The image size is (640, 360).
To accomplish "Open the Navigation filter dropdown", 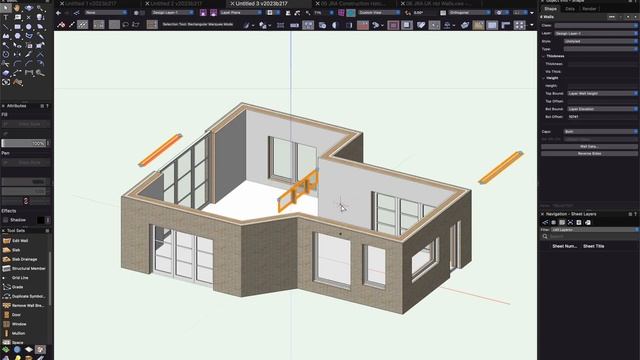I will coord(594,230).
